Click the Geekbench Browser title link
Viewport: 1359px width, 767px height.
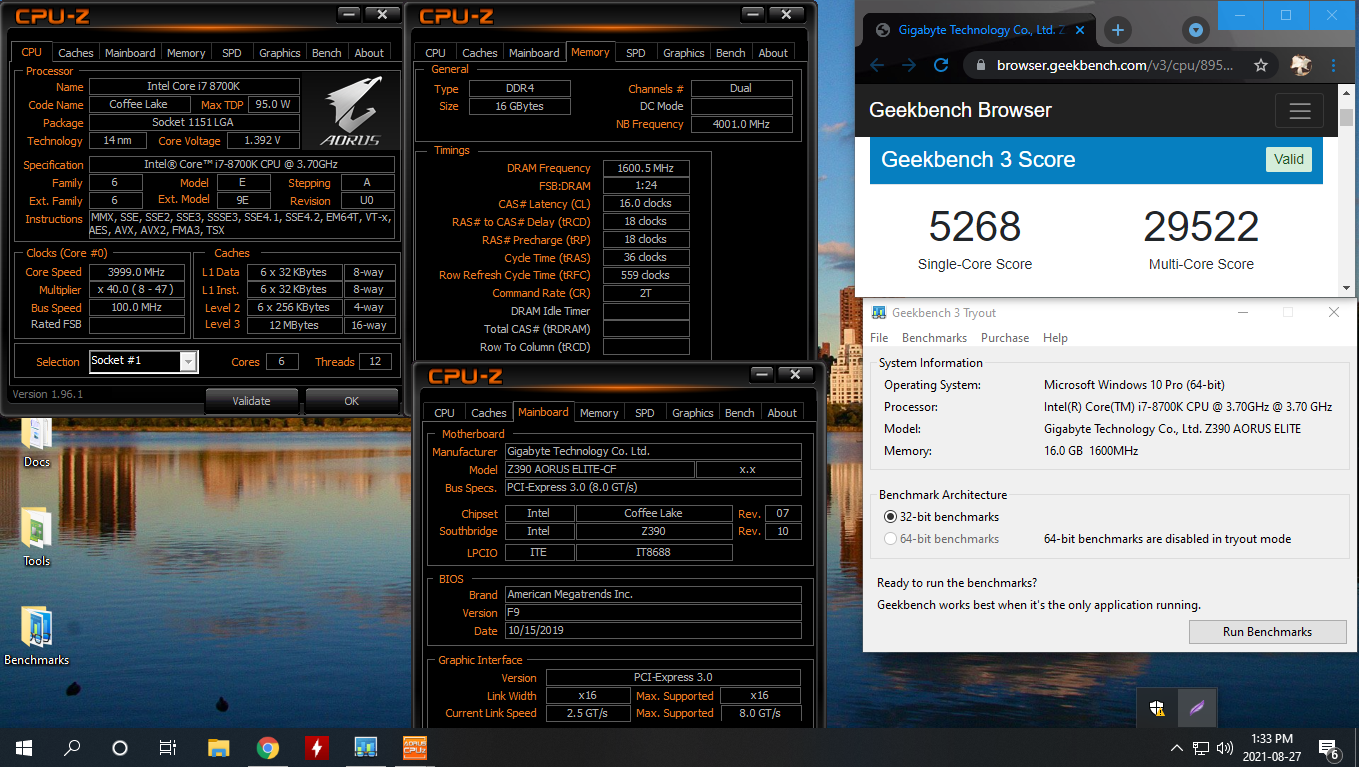pos(960,110)
